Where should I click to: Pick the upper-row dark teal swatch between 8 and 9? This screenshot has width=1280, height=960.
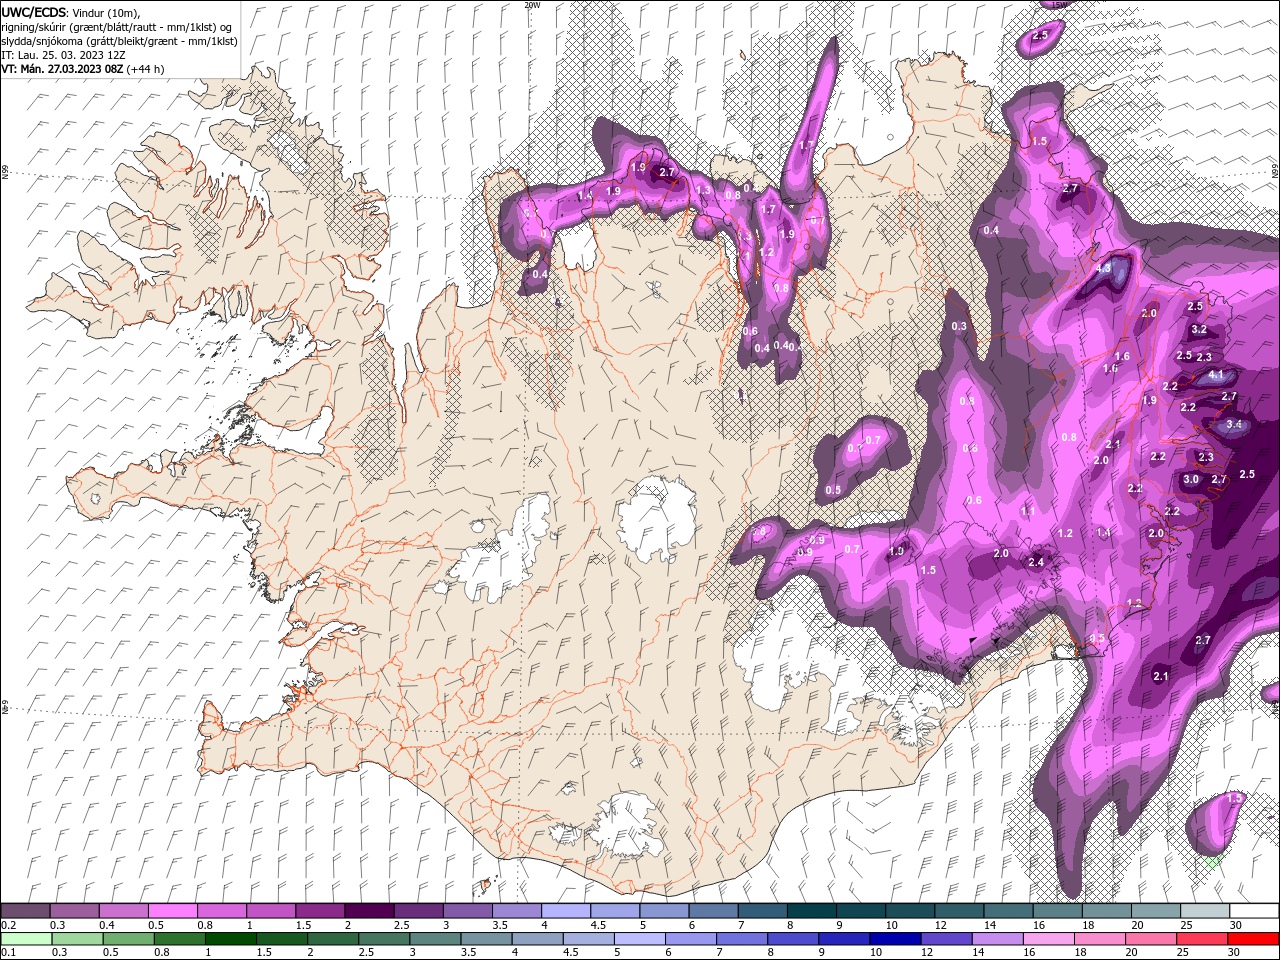click(812, 911)
